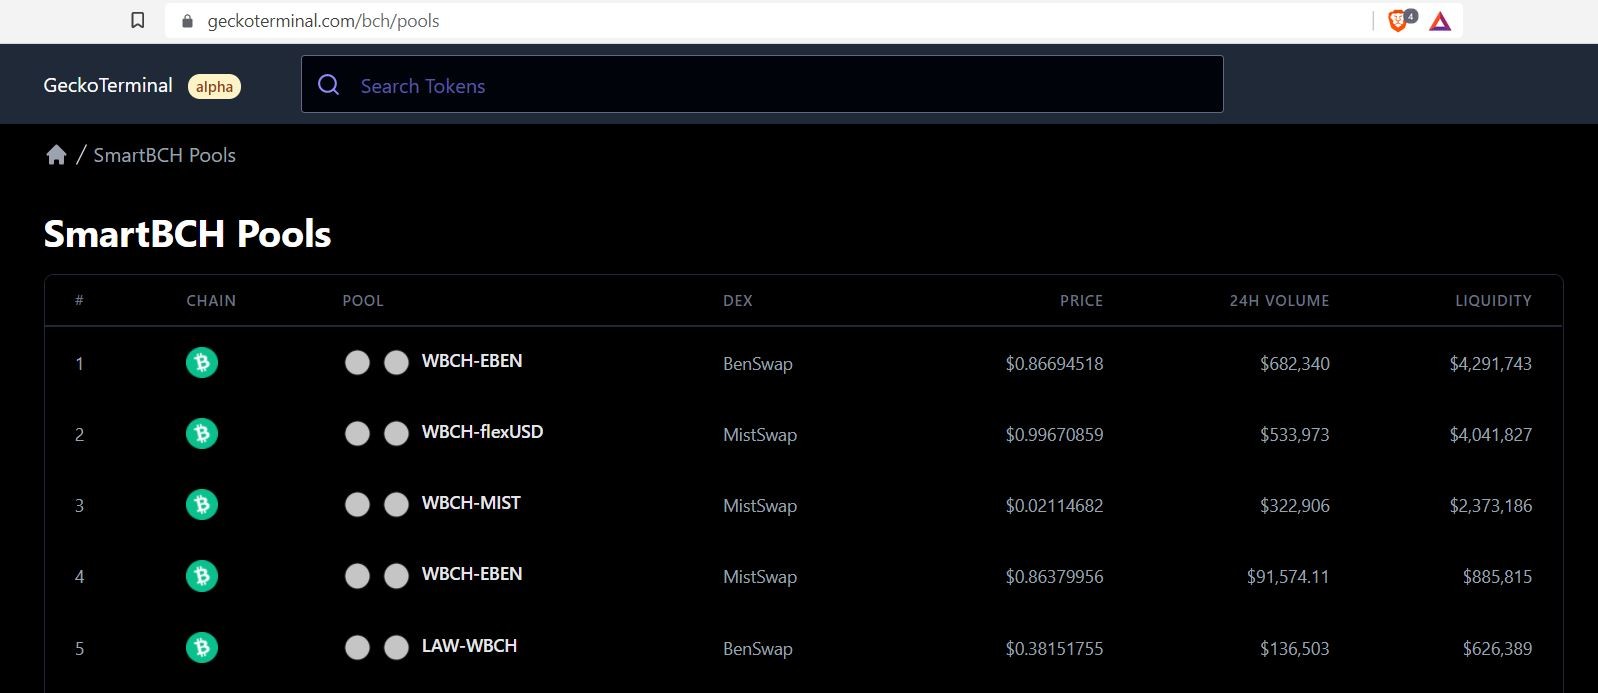Click the BCH chain icon in row 2

[x=202, y=433]
